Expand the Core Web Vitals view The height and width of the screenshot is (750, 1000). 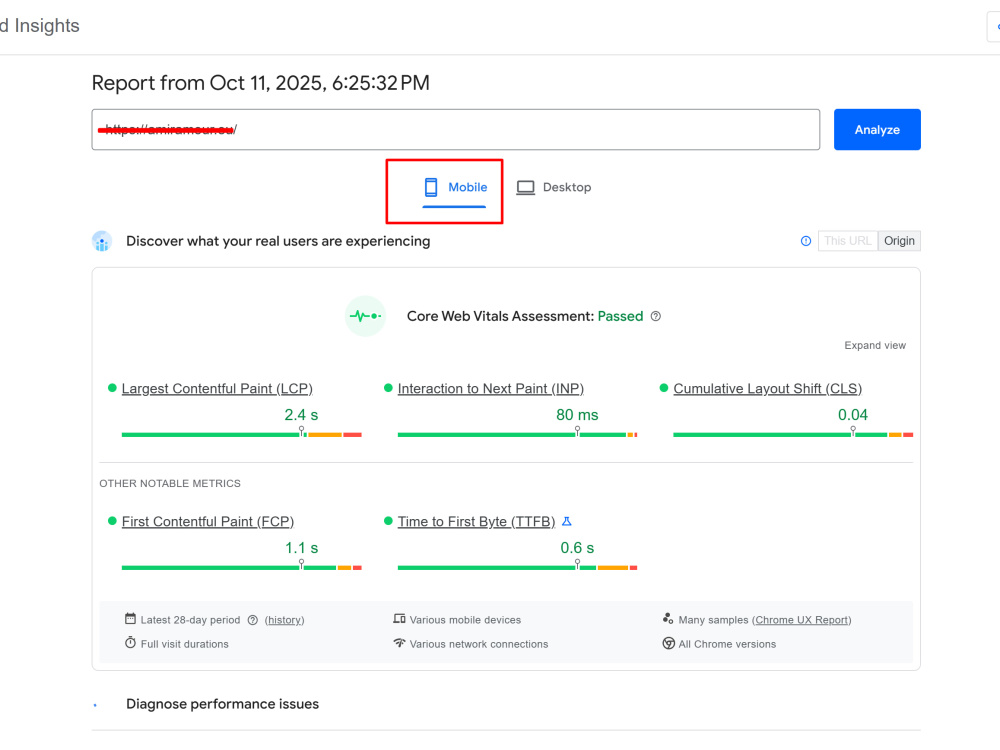coord(875,345)
